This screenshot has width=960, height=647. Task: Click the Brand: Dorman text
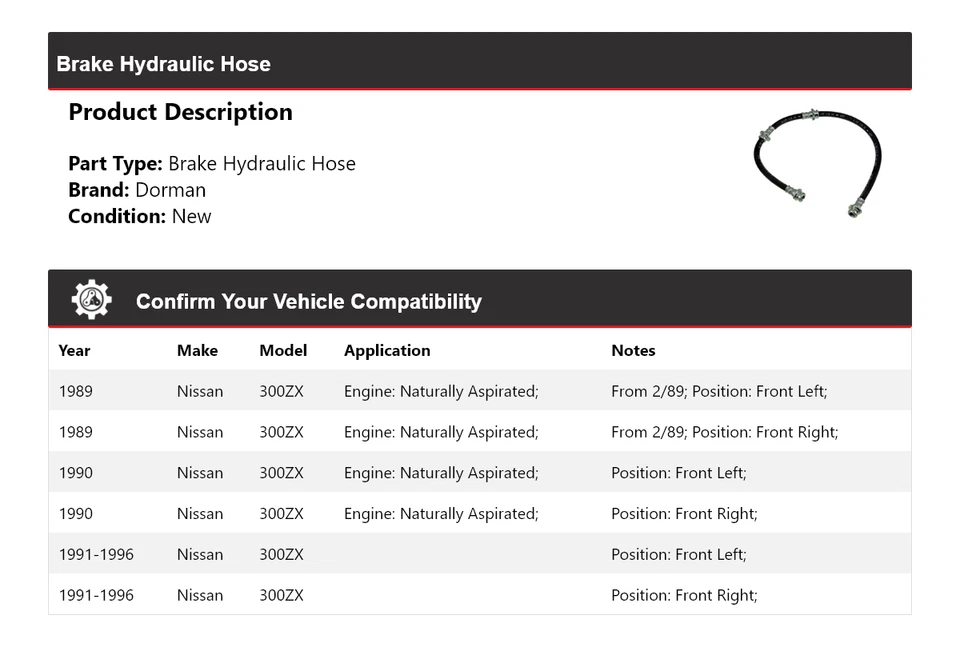[x=137, y=190]
